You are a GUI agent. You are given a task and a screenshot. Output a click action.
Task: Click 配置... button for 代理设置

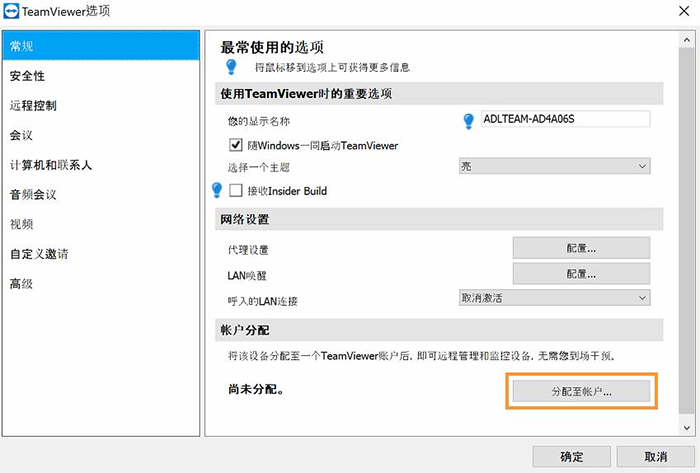581,248
